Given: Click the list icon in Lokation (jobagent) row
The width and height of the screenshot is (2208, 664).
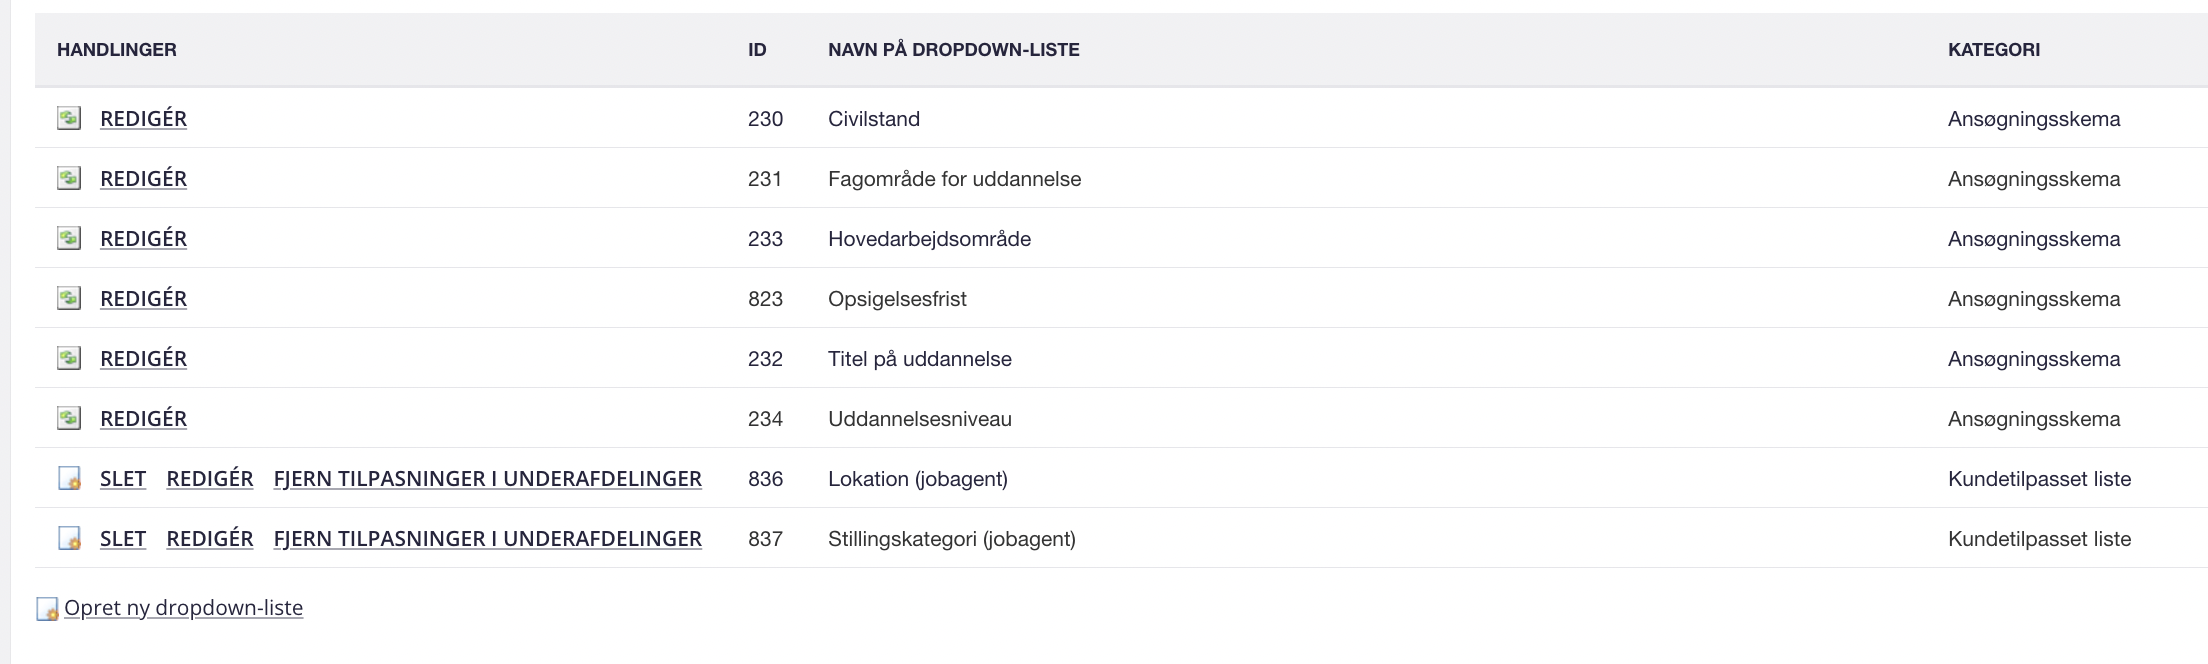Looking at the screenshot, I should coord(68,478).
